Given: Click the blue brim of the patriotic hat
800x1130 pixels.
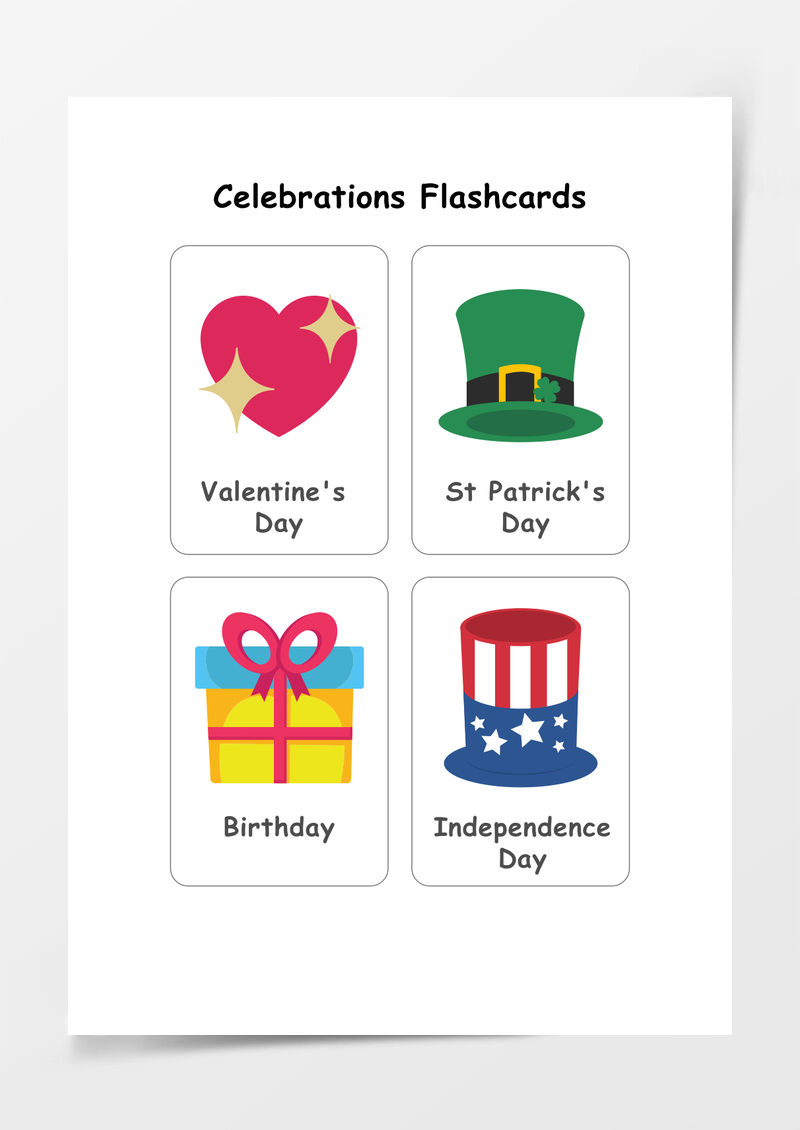Looking at the screenshot, I should [520, 768].
